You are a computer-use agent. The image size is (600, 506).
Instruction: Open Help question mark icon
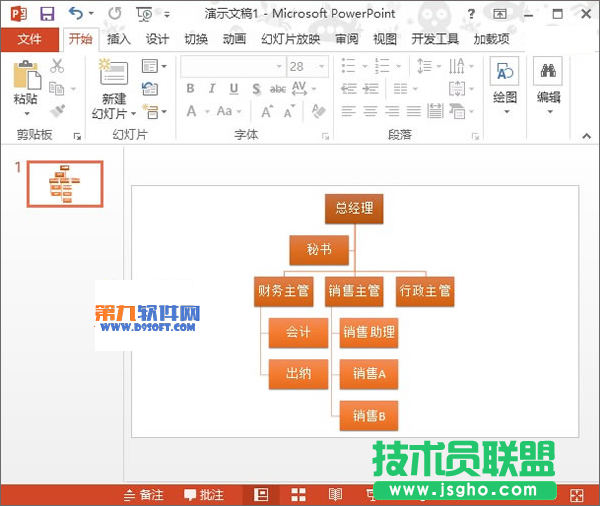pyautogui.click(x=471, y=15)
